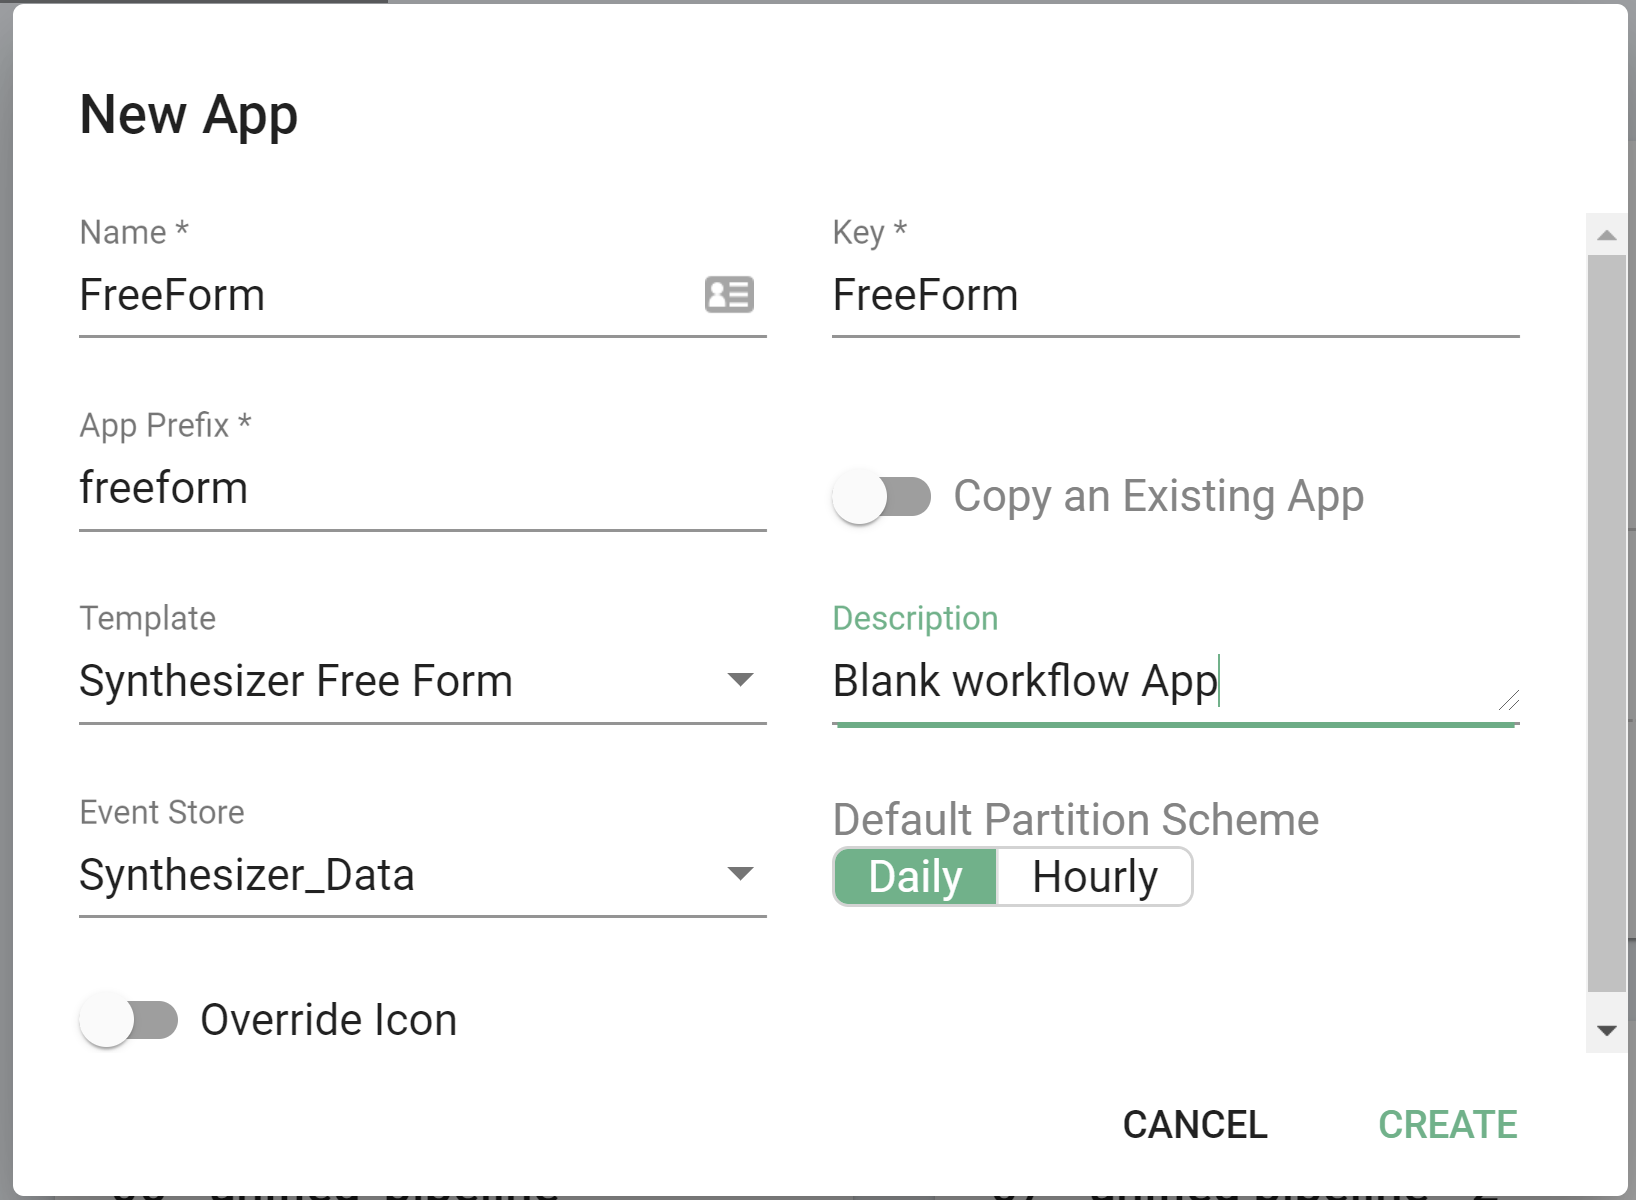Open the Template dropdown arrow

740,681
